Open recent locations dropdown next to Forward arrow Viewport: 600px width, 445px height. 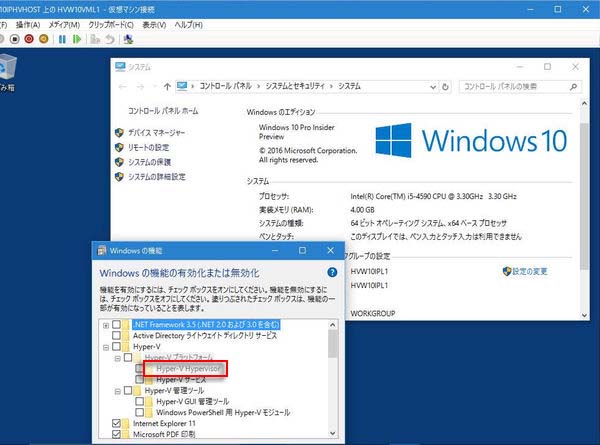(x=154, y=87)
